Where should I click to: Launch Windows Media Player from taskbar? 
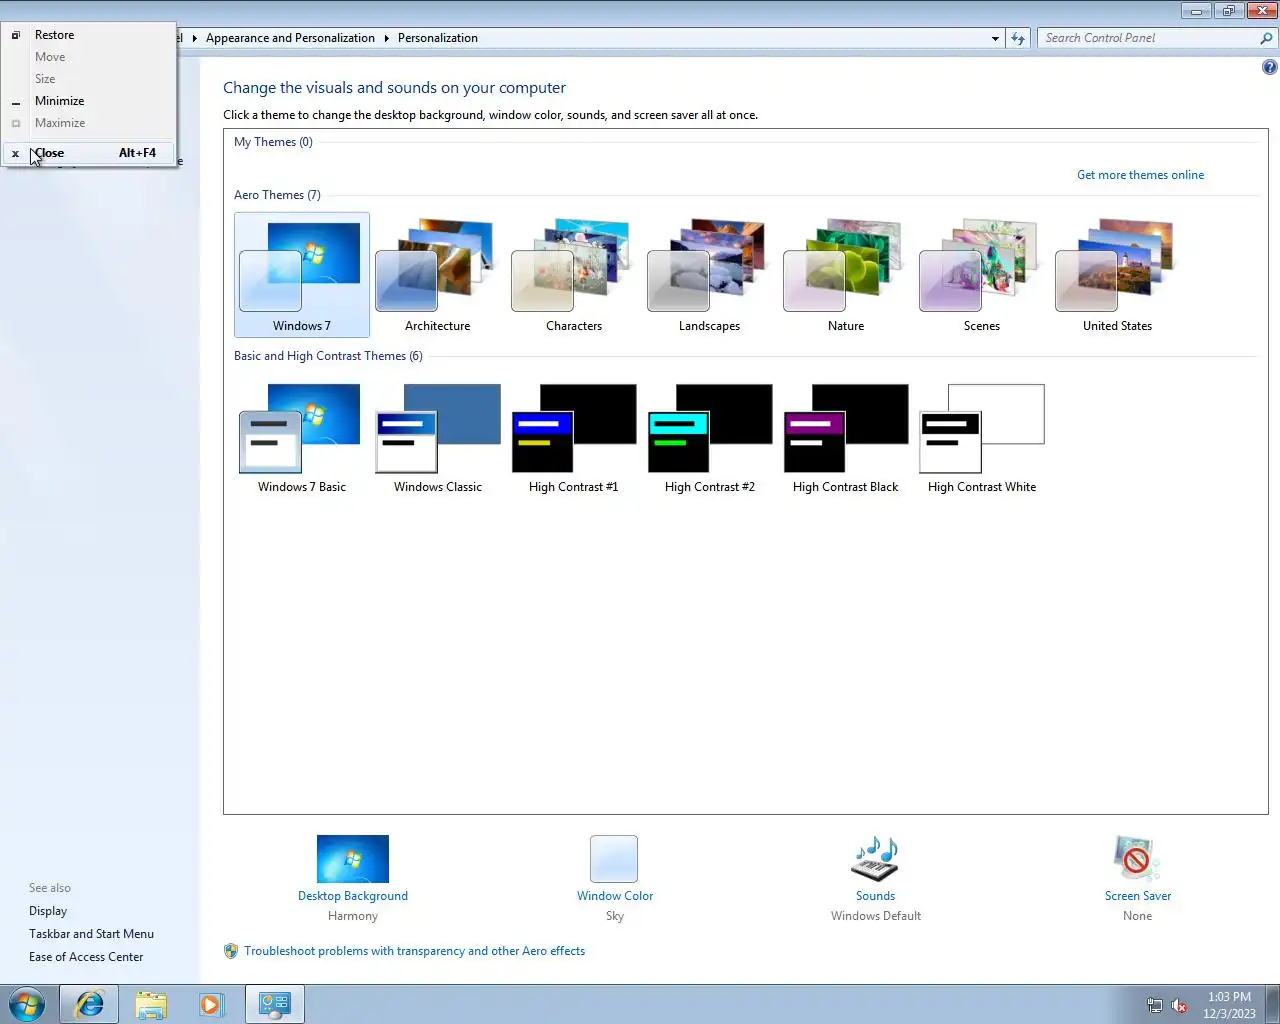(x=212, y=1004)
